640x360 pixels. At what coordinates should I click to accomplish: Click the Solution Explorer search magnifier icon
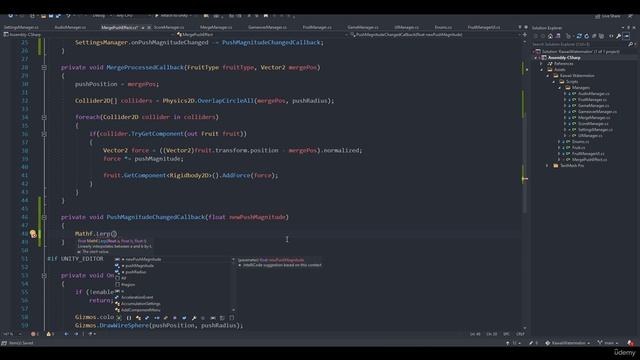(x=631, y=44)
